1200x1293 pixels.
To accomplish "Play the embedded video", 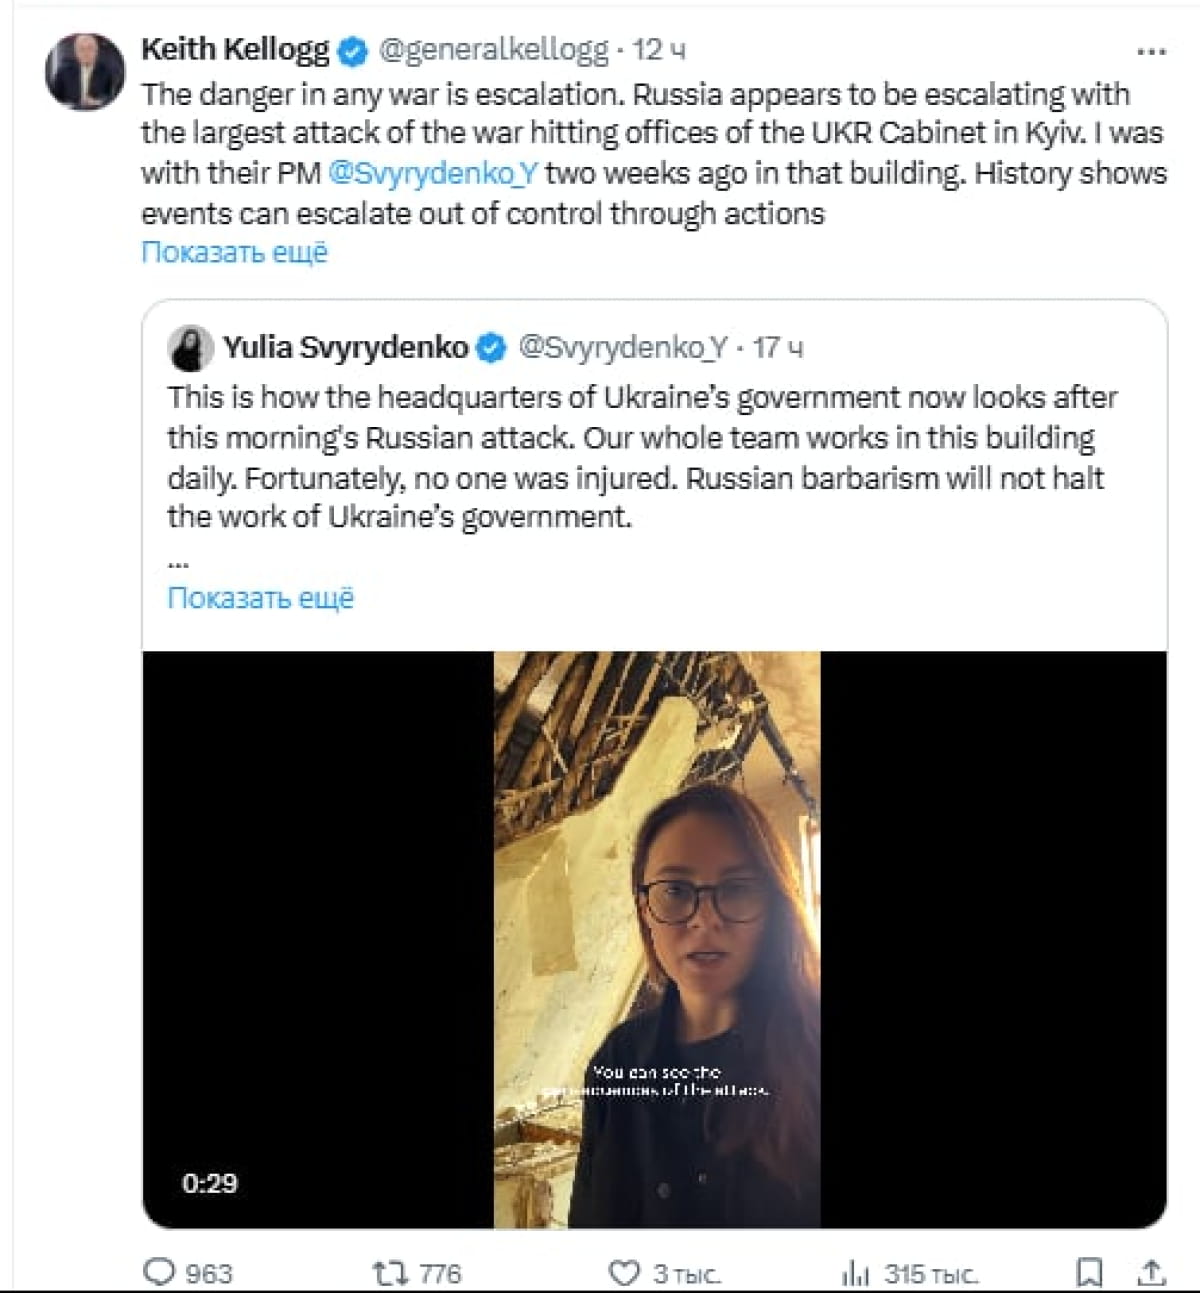I will pyautogui.click(x=656, y=940).
